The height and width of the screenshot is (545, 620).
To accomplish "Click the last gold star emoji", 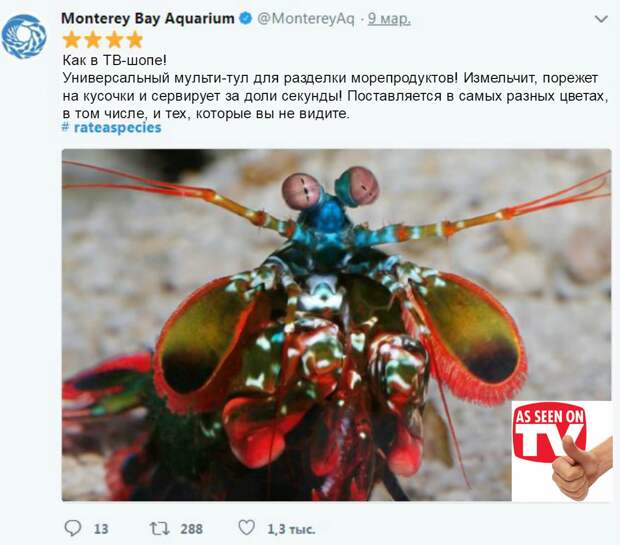I will click(135, 40).
